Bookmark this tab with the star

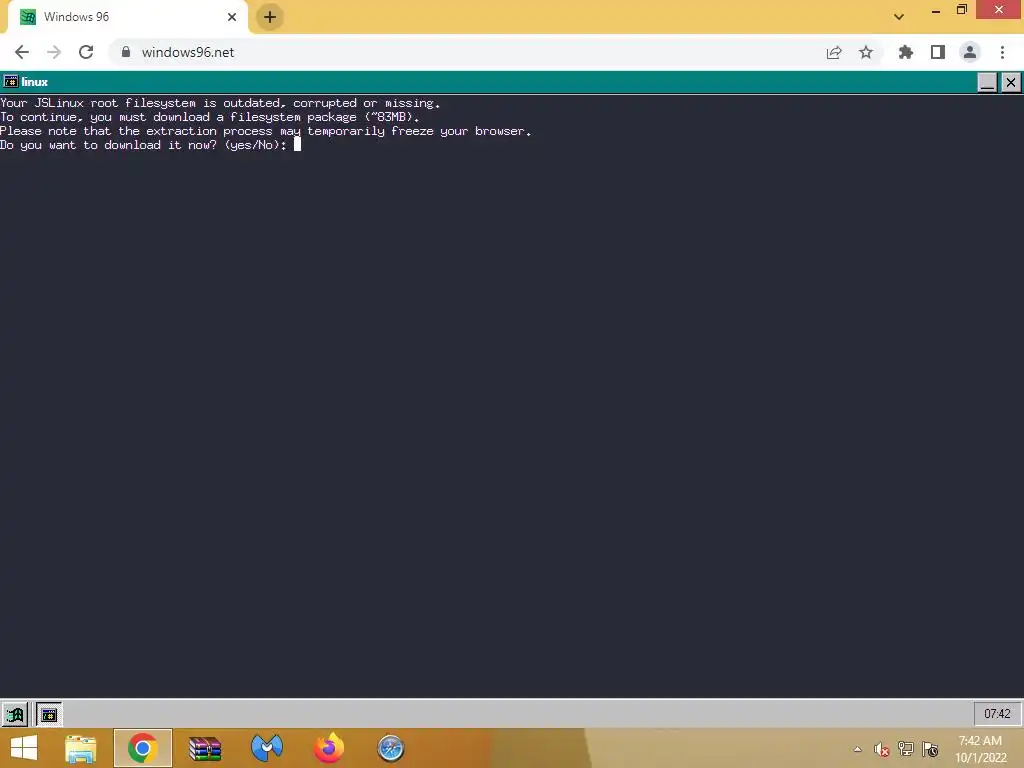coord(866,52)
